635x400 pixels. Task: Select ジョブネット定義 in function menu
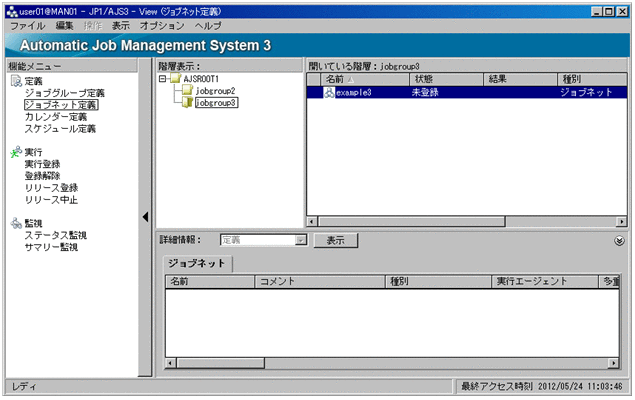(x=61, y=105)
